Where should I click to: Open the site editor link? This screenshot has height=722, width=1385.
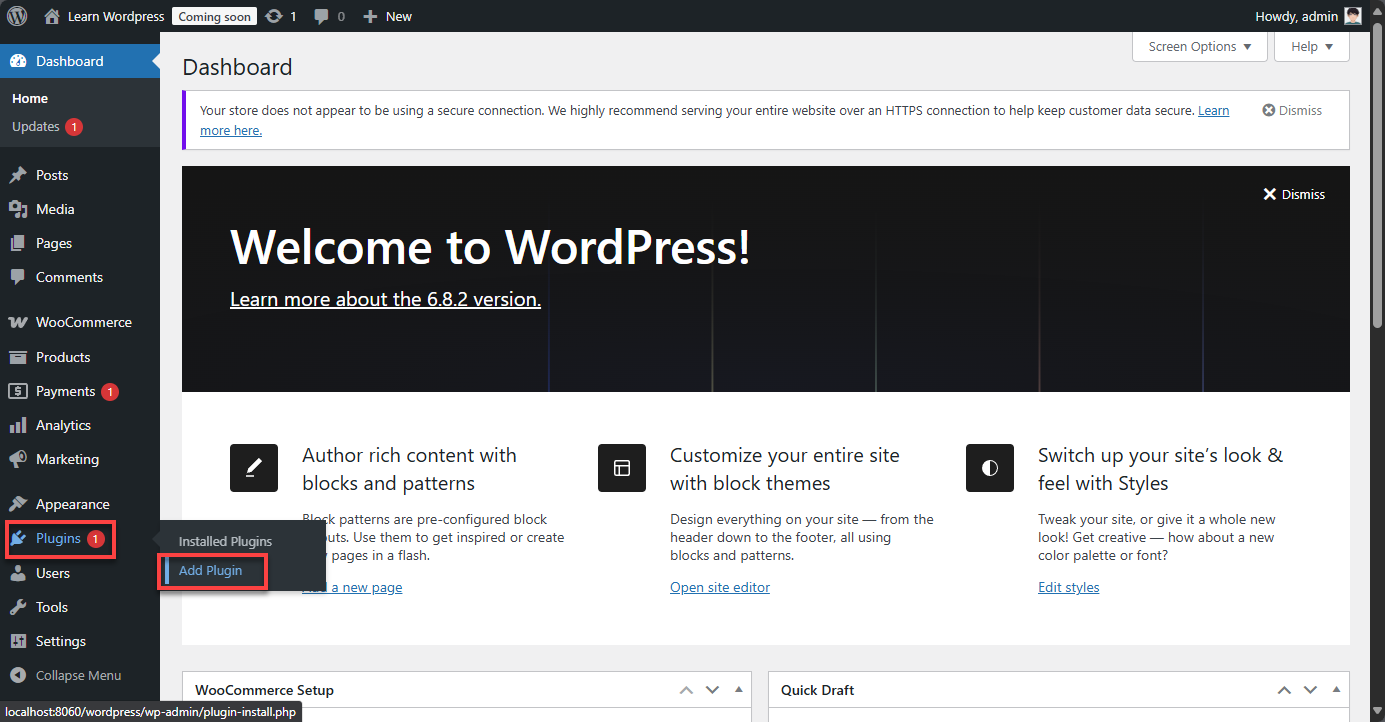[719, 587]
